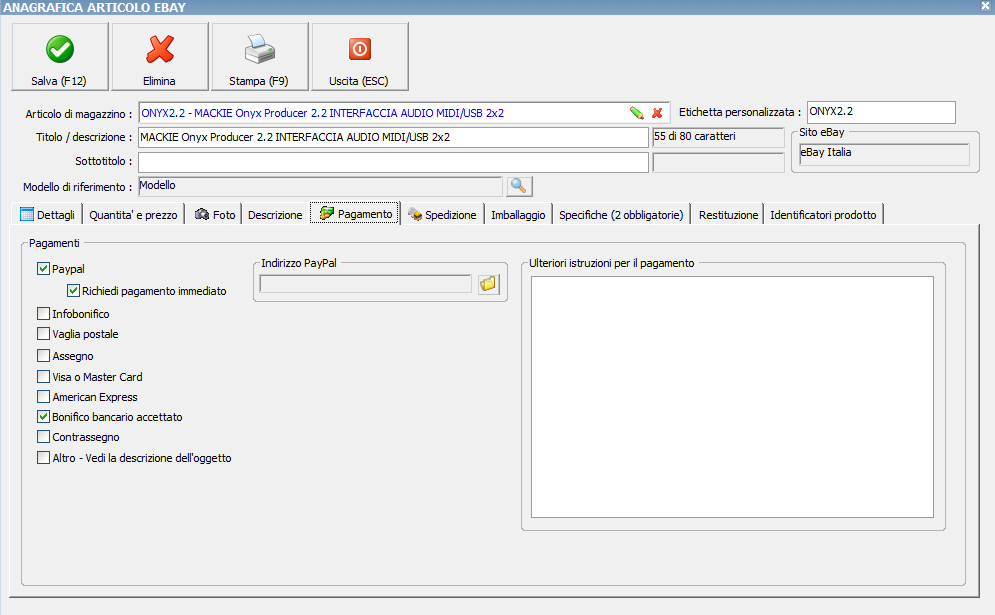Switch to Quantita' e prezzo tab
This screenshot has width=995, height=615.
pyautogui.click(x=133, y=215)
